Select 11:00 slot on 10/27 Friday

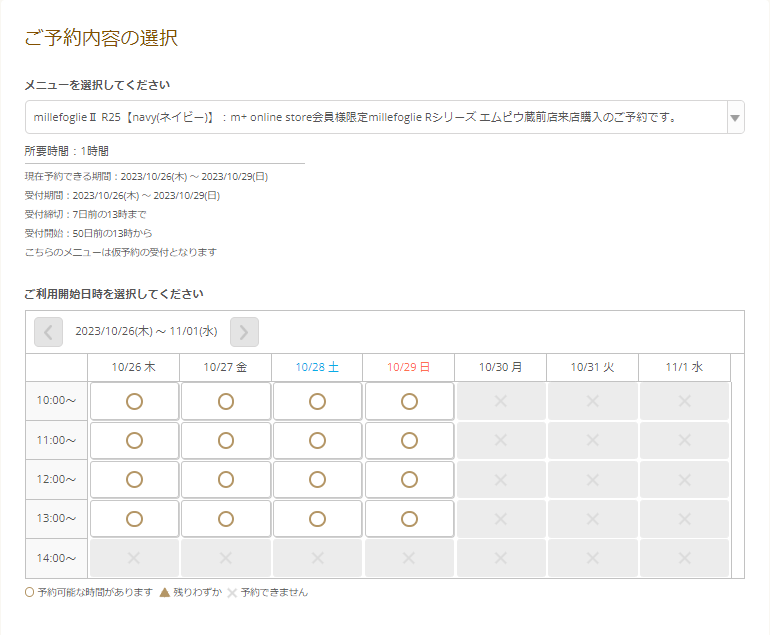tap(226, 440)
